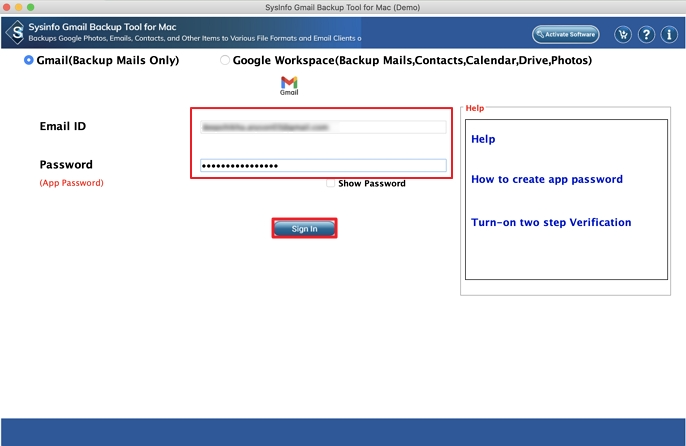Viewport: 686px width, 446px height.
Task: Minimize window with yellow button
Action: [18, 7]
